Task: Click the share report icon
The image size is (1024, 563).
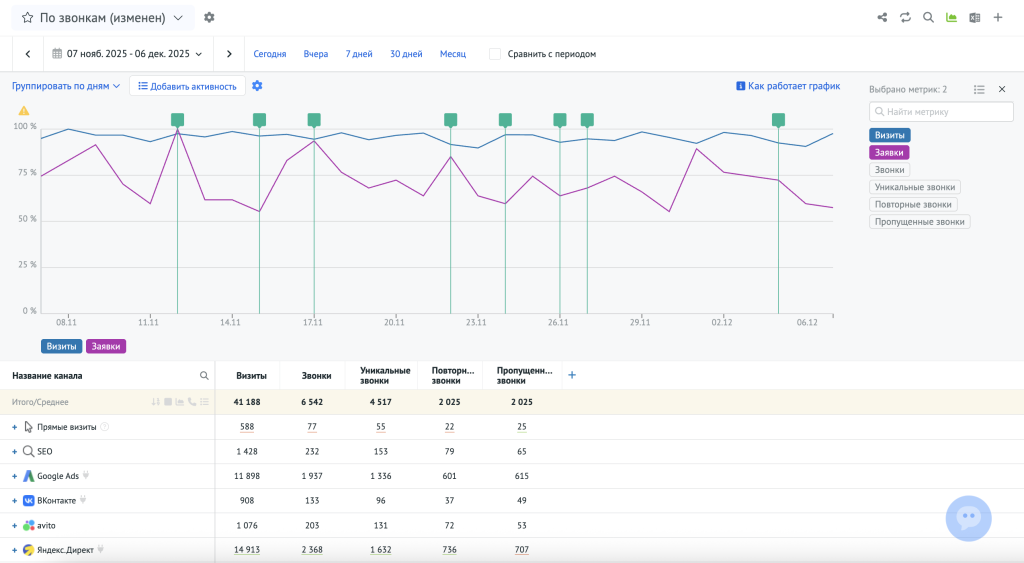Action: (882, 18)
